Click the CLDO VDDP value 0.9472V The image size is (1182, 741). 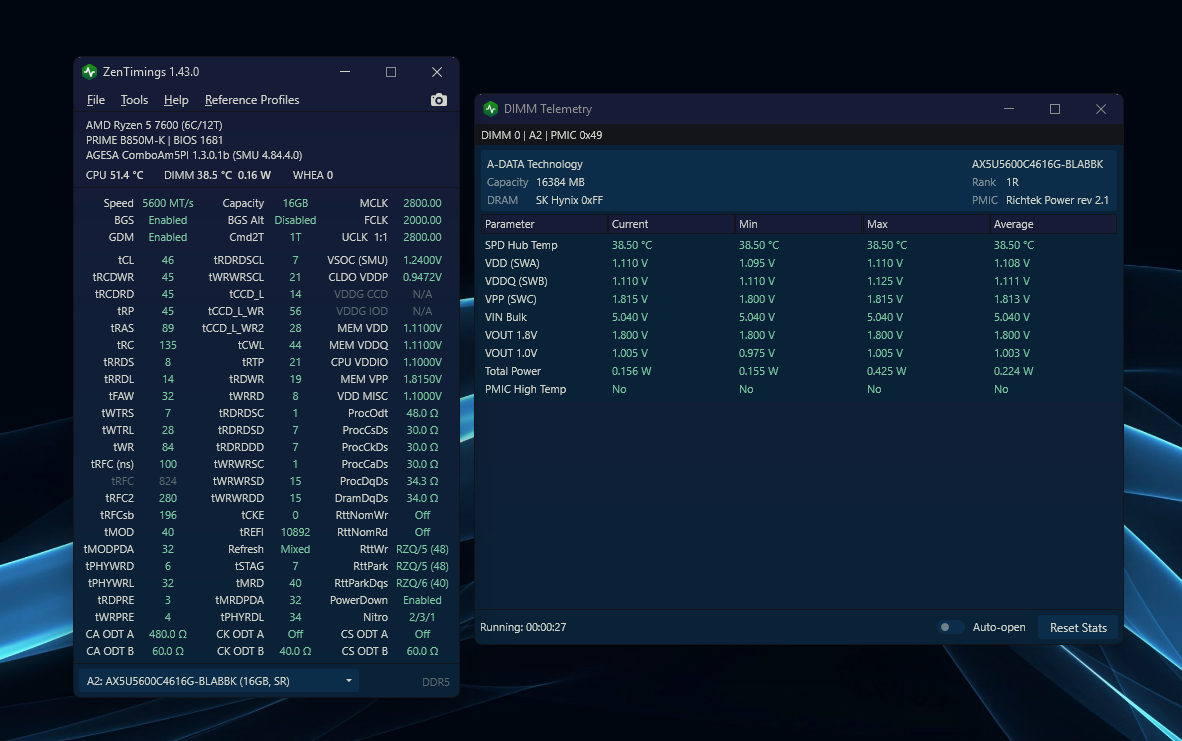(x=422, y=277)
